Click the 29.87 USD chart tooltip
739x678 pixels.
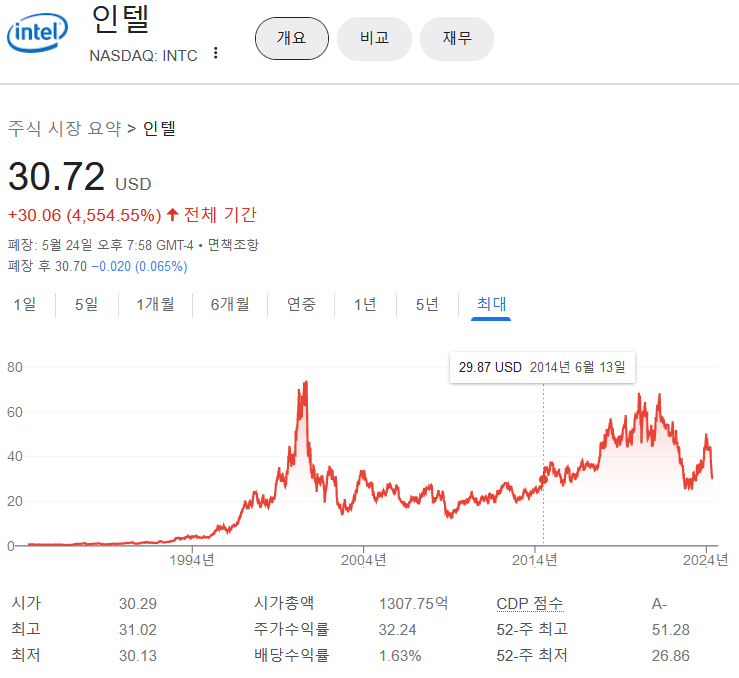542,367
